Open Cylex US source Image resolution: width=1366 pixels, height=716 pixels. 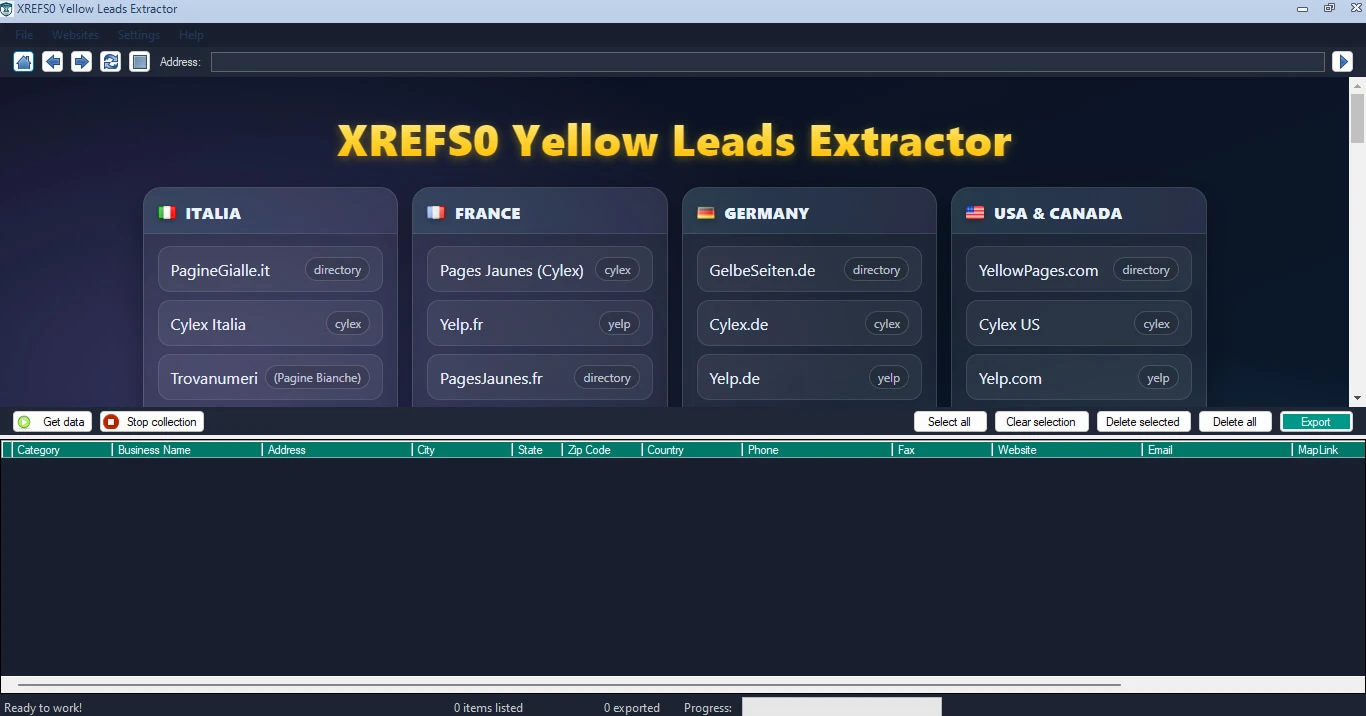coord(1078,324)
